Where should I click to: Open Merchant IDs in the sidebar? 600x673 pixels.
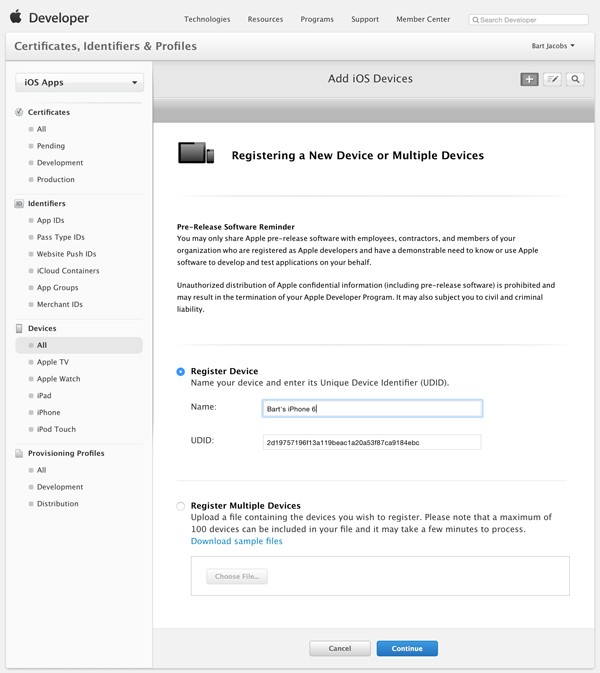pyautogui.click(x=60, y=304)
